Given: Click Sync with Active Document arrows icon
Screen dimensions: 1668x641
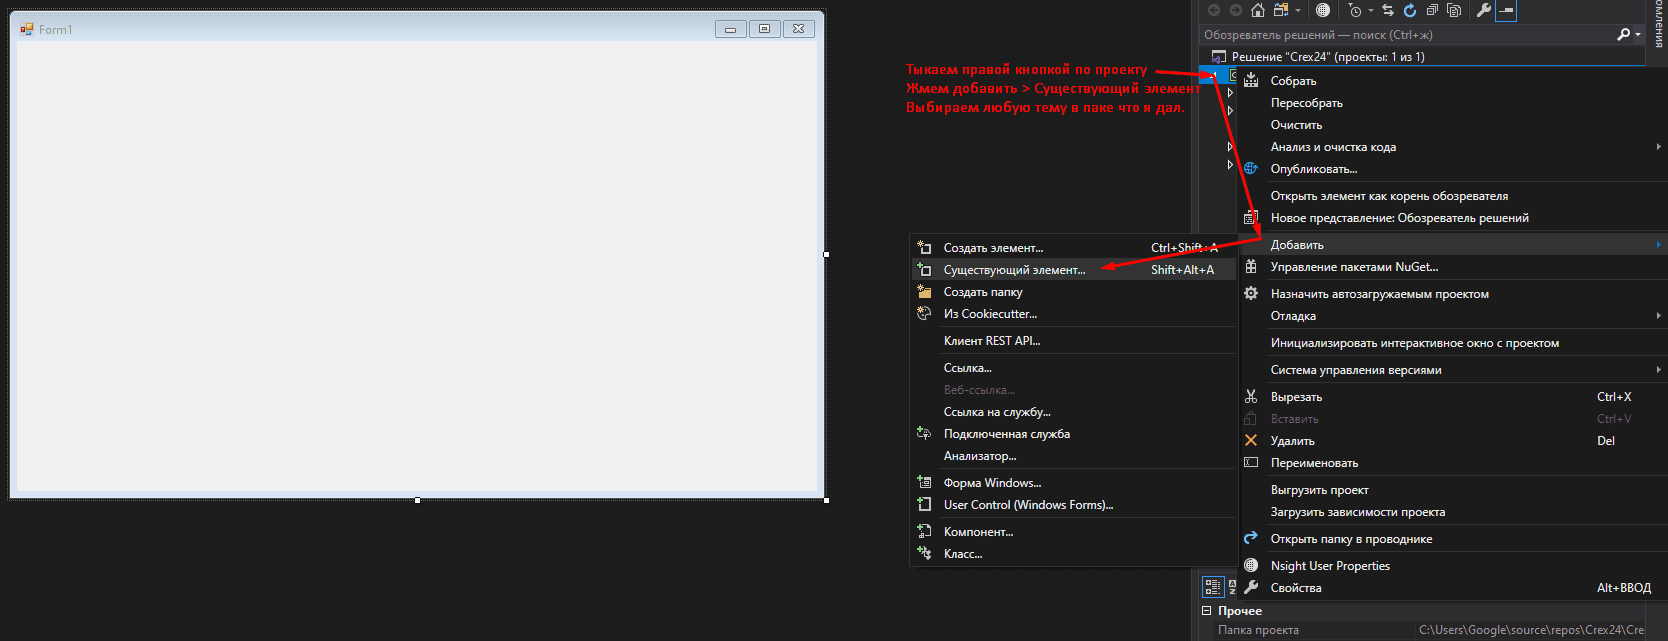Looking at the screenshot, I should (1388, 10).
